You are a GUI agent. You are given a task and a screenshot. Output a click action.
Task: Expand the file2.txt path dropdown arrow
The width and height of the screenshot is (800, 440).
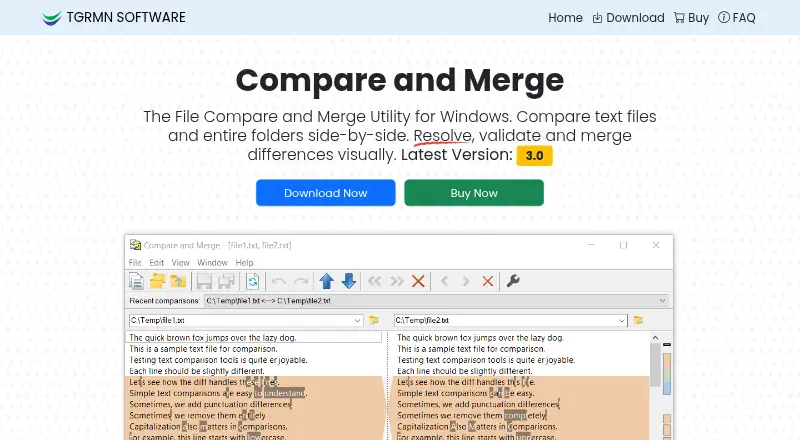[621, 321]
